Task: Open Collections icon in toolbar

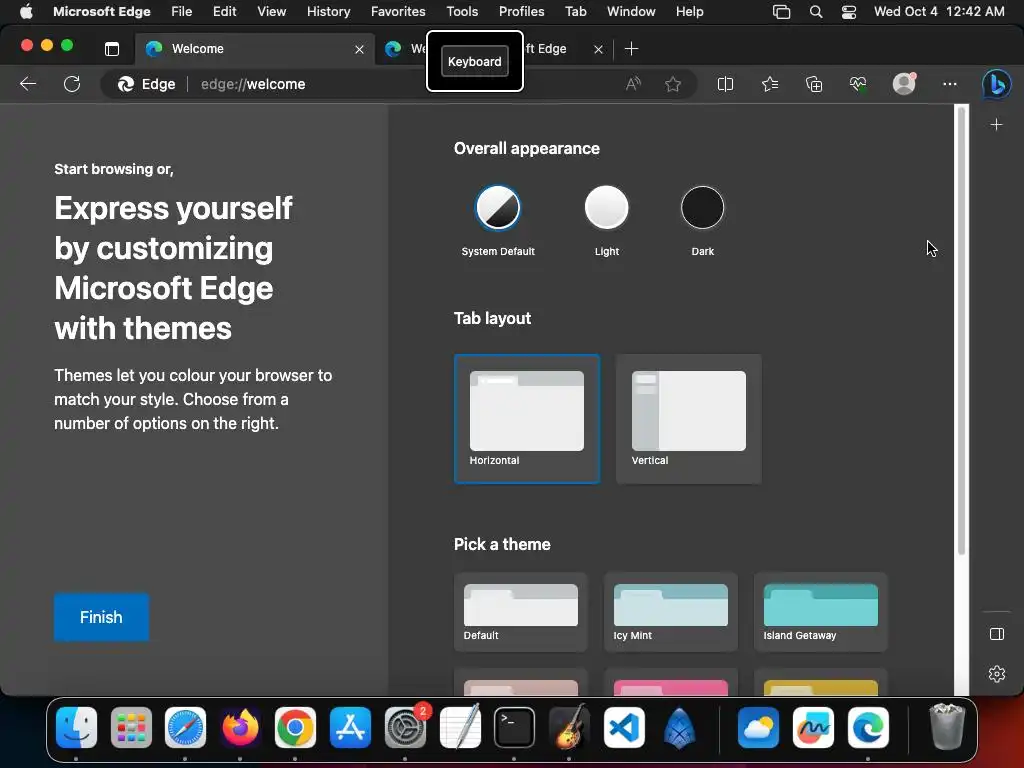Action: [x=814, y=84]
